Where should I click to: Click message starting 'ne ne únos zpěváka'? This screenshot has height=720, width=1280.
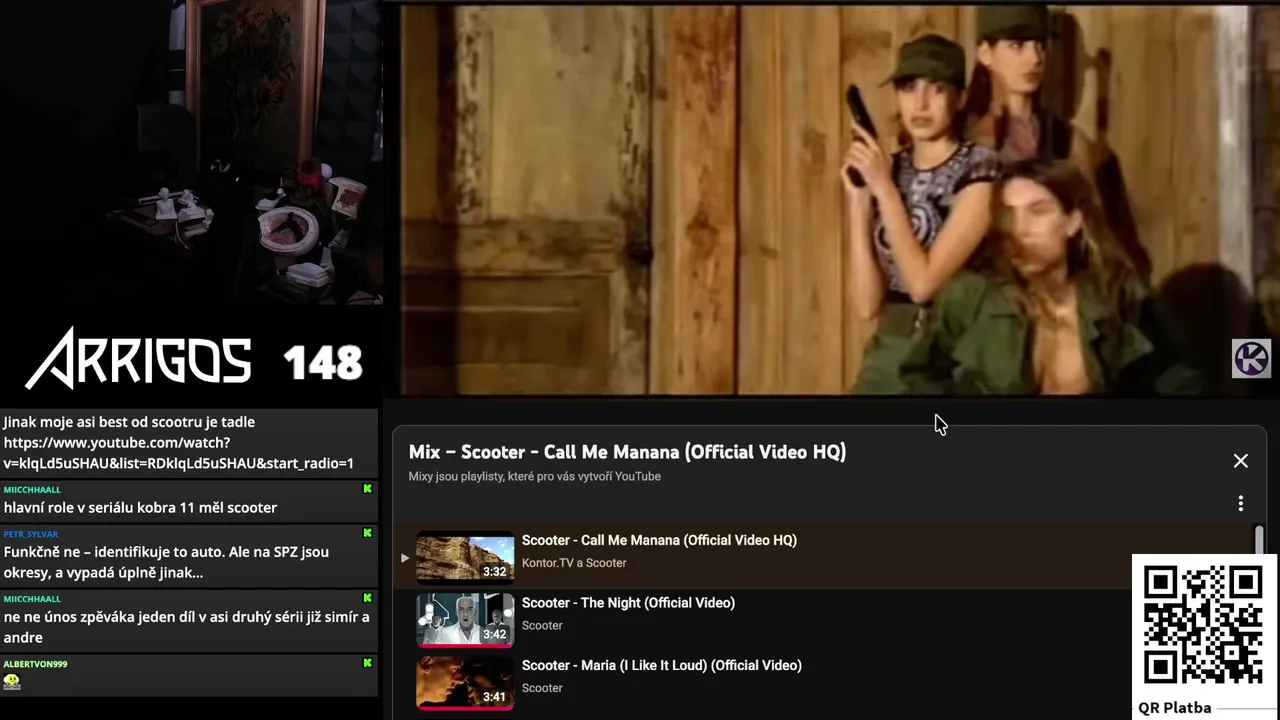tap(187, 627)
